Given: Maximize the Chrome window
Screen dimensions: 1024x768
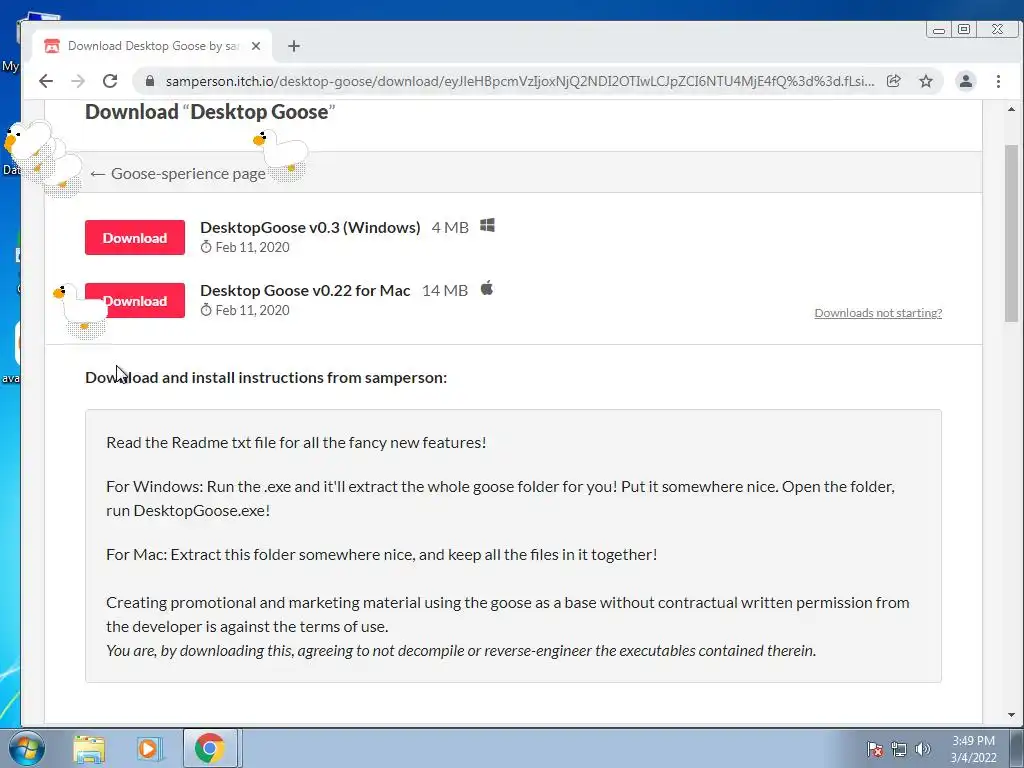Looking at the screenshot, I should (x=964, y=30).
